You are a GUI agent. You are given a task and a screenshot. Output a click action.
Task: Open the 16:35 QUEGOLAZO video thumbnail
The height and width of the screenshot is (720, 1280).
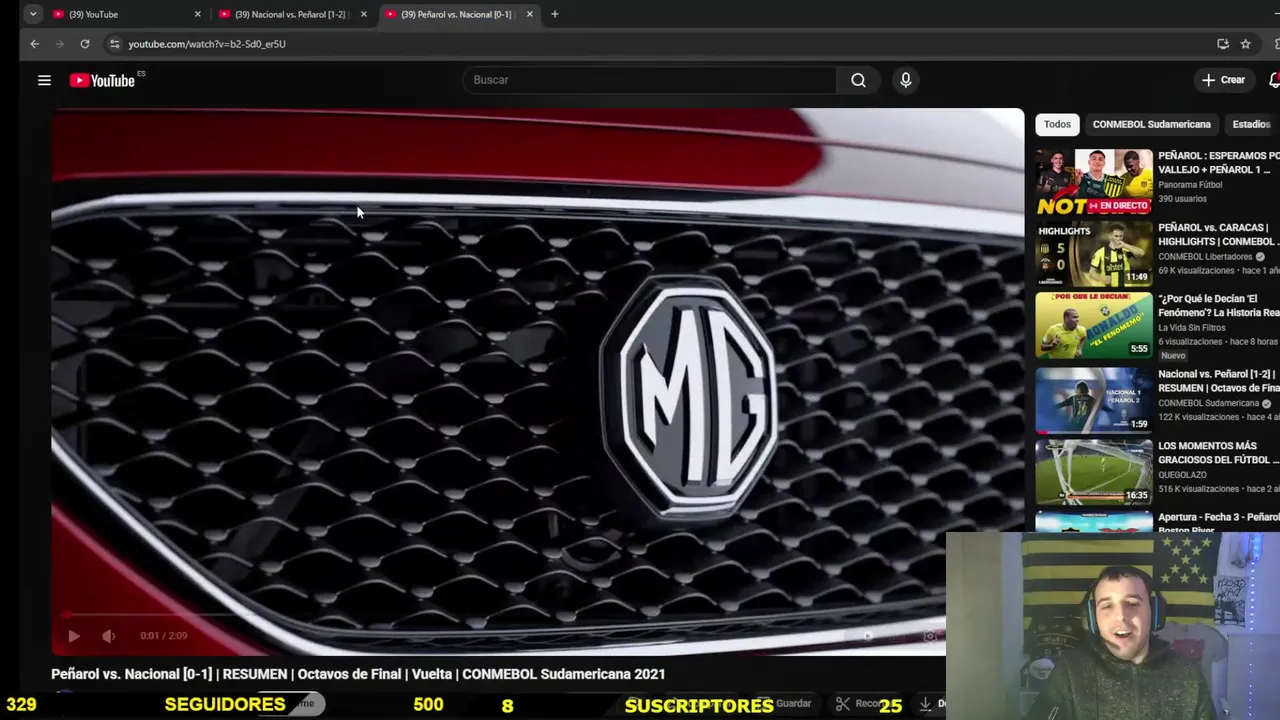coord(1094,472)
